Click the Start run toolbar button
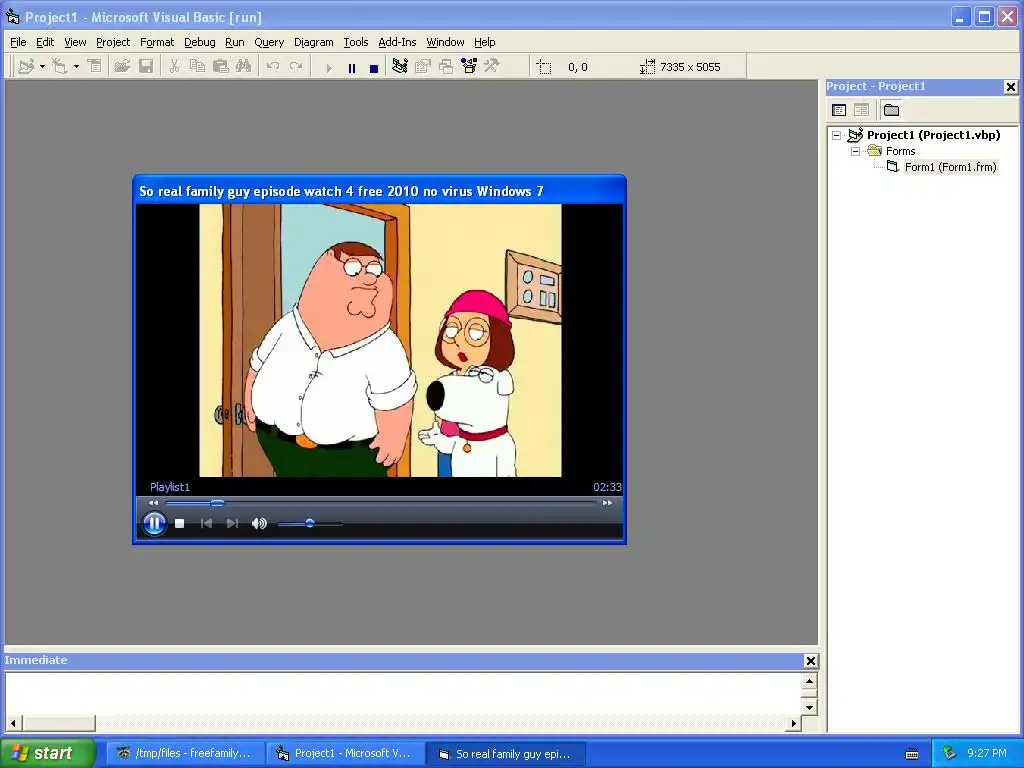 coord(328,68)
